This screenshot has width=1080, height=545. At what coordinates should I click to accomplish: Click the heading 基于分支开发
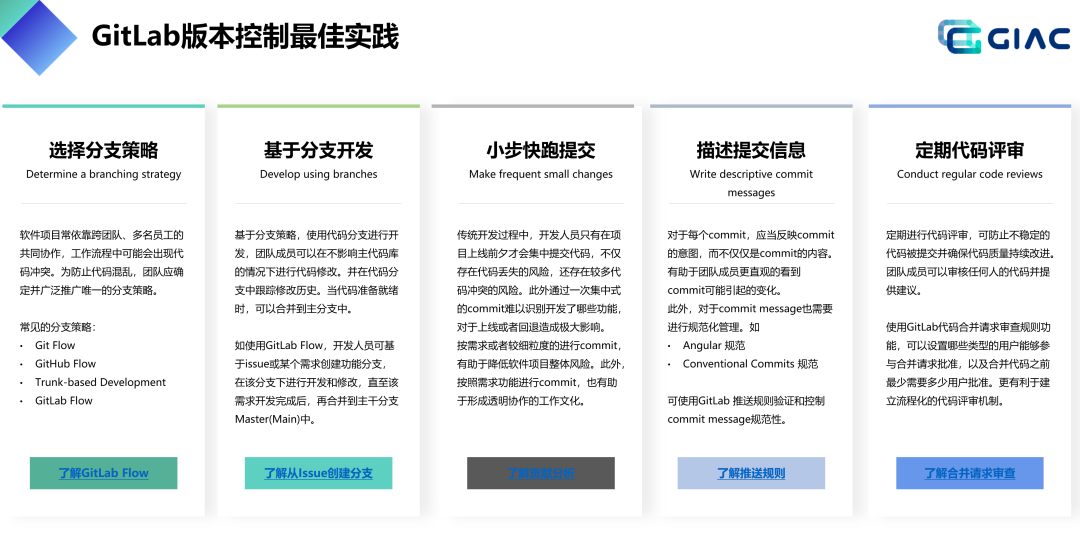click(318, 150)
